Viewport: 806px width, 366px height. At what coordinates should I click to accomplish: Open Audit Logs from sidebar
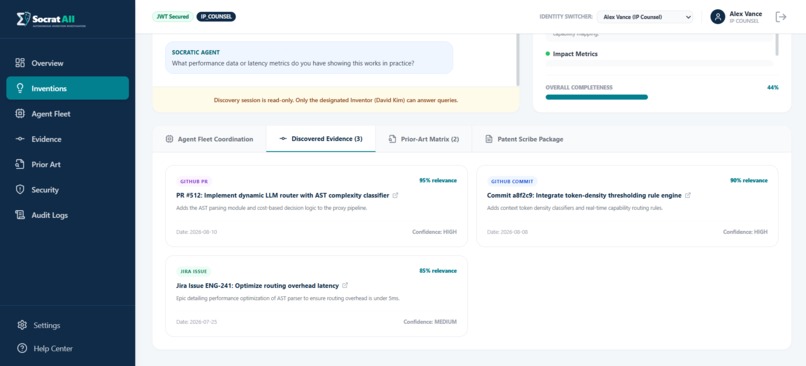67,215
